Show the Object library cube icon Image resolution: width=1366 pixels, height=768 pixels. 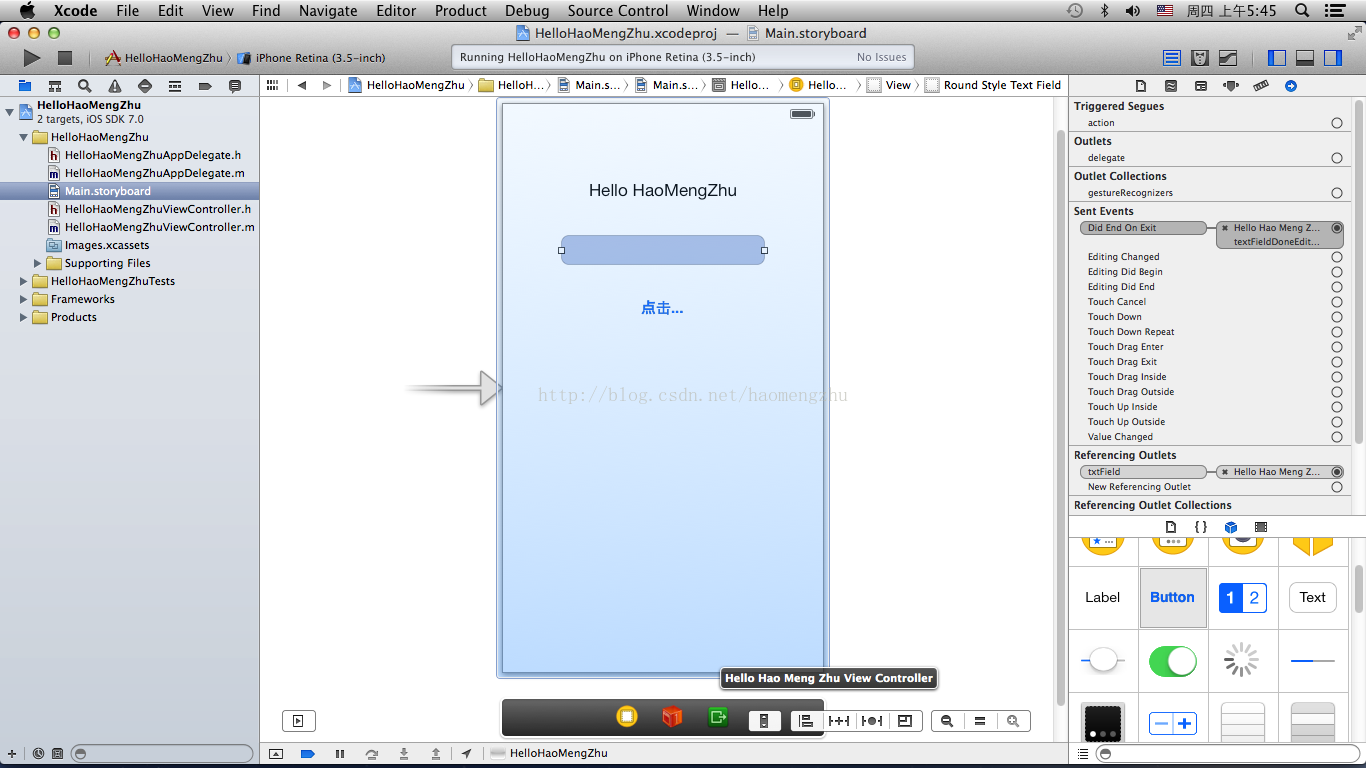coord(1231,527)
